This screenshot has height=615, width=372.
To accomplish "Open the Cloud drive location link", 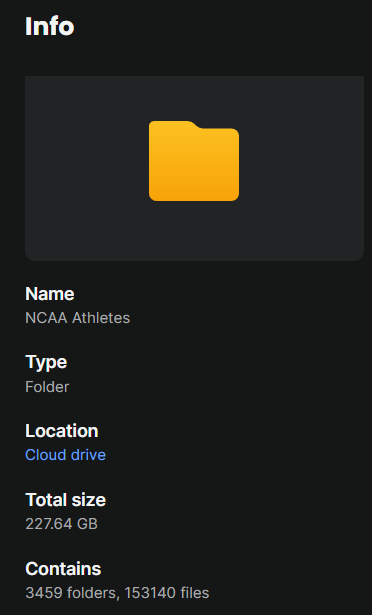I will pos(66,455).
